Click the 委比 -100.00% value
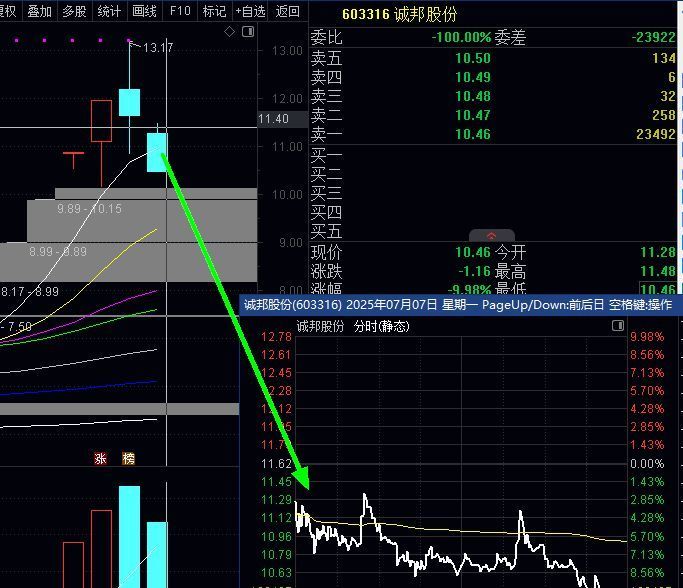 (461, 37)
